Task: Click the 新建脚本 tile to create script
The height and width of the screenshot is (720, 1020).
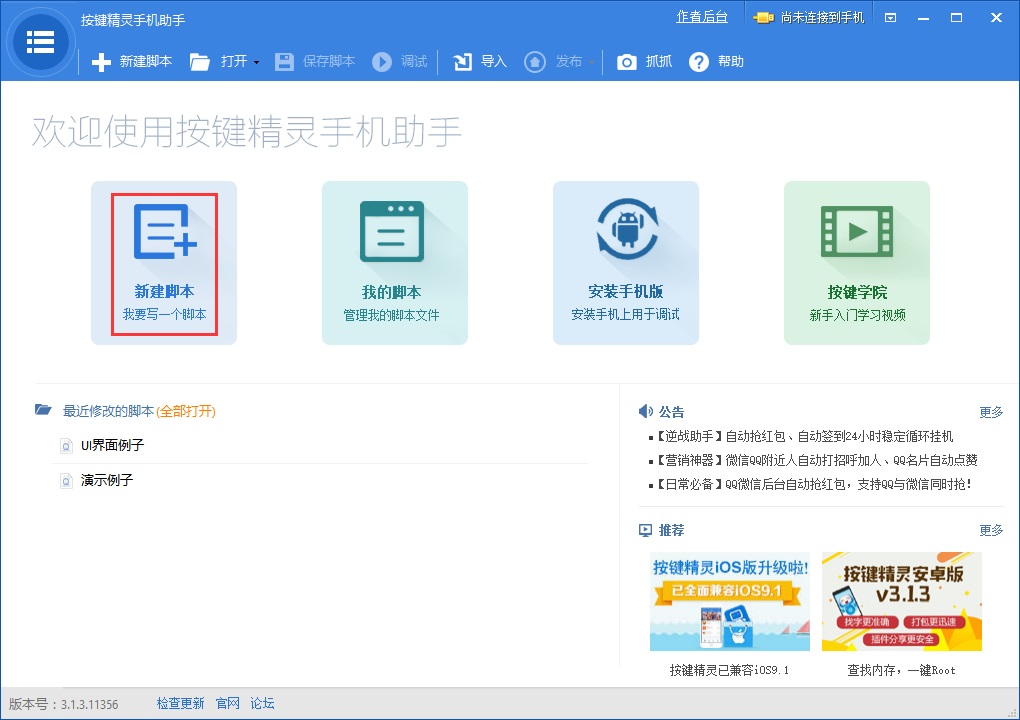Action: (x=163, y=262)
